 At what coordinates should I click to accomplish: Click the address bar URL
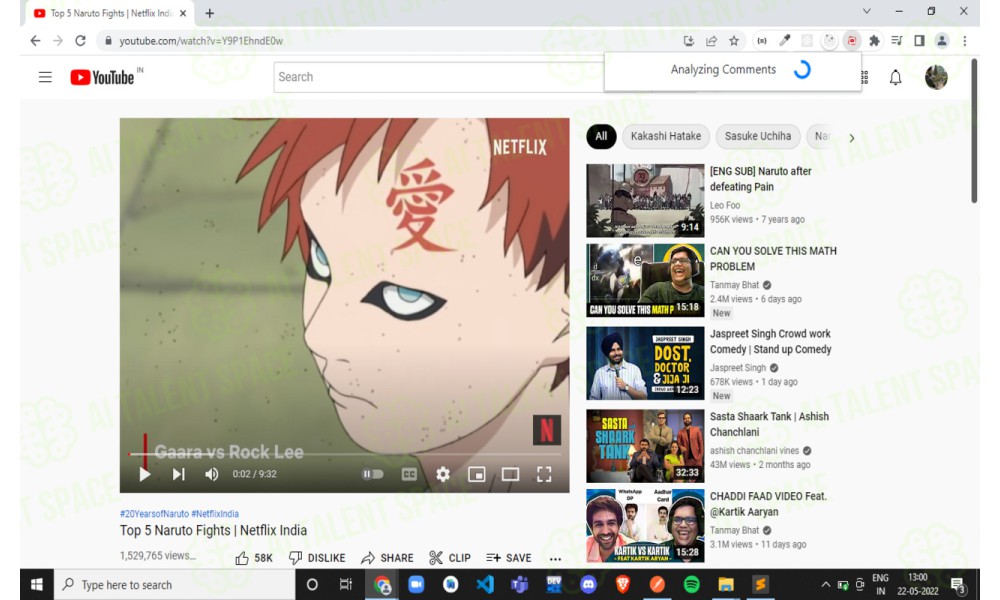(201, 41)
